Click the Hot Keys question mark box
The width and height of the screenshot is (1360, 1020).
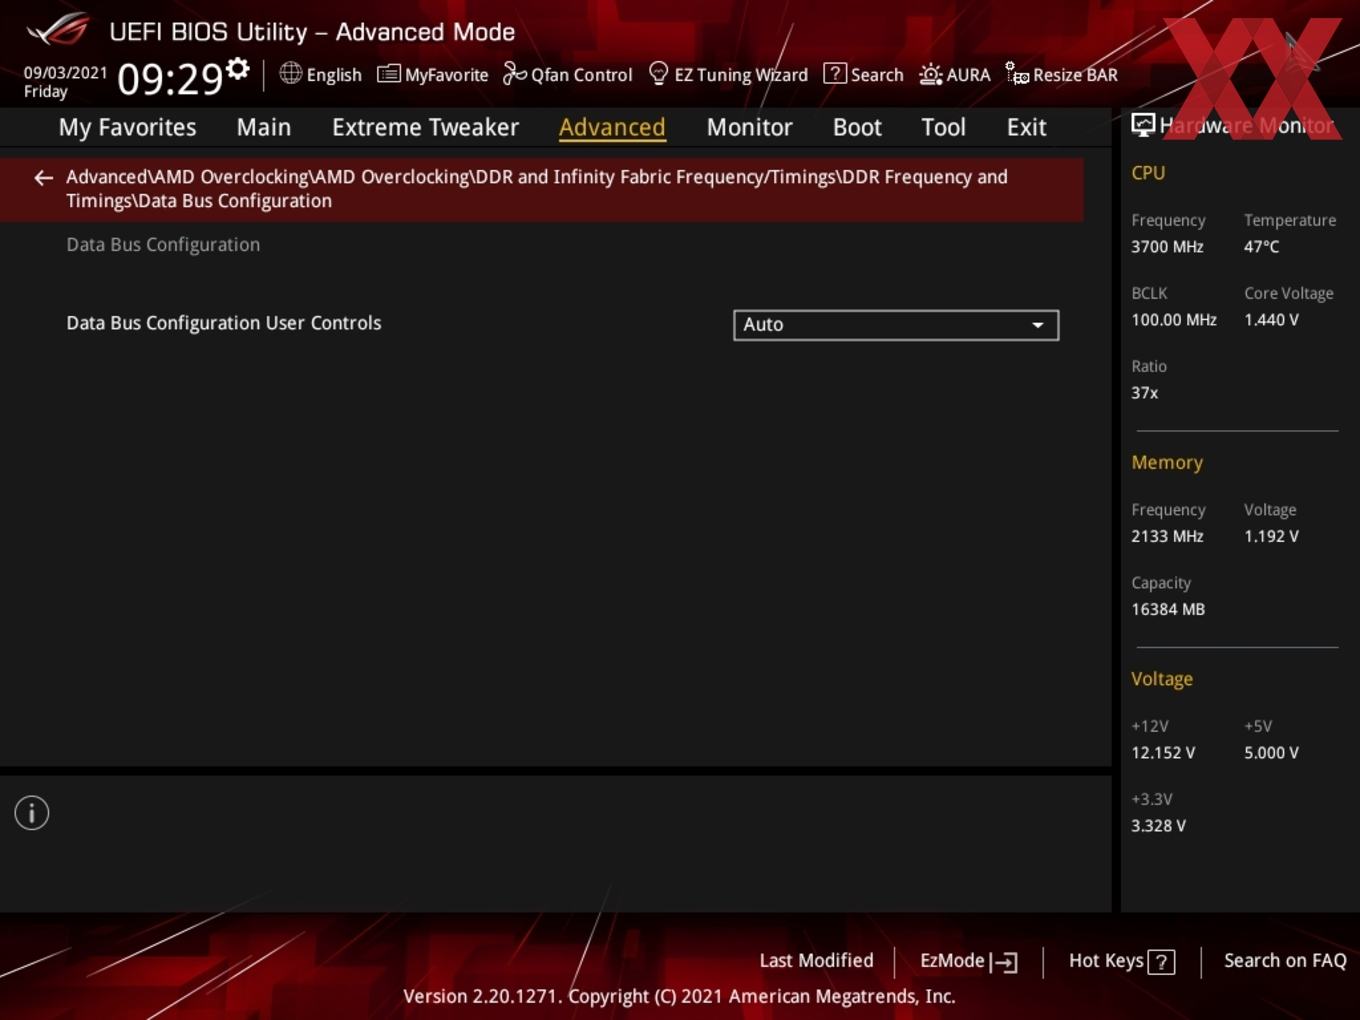tap(1161, 962)
